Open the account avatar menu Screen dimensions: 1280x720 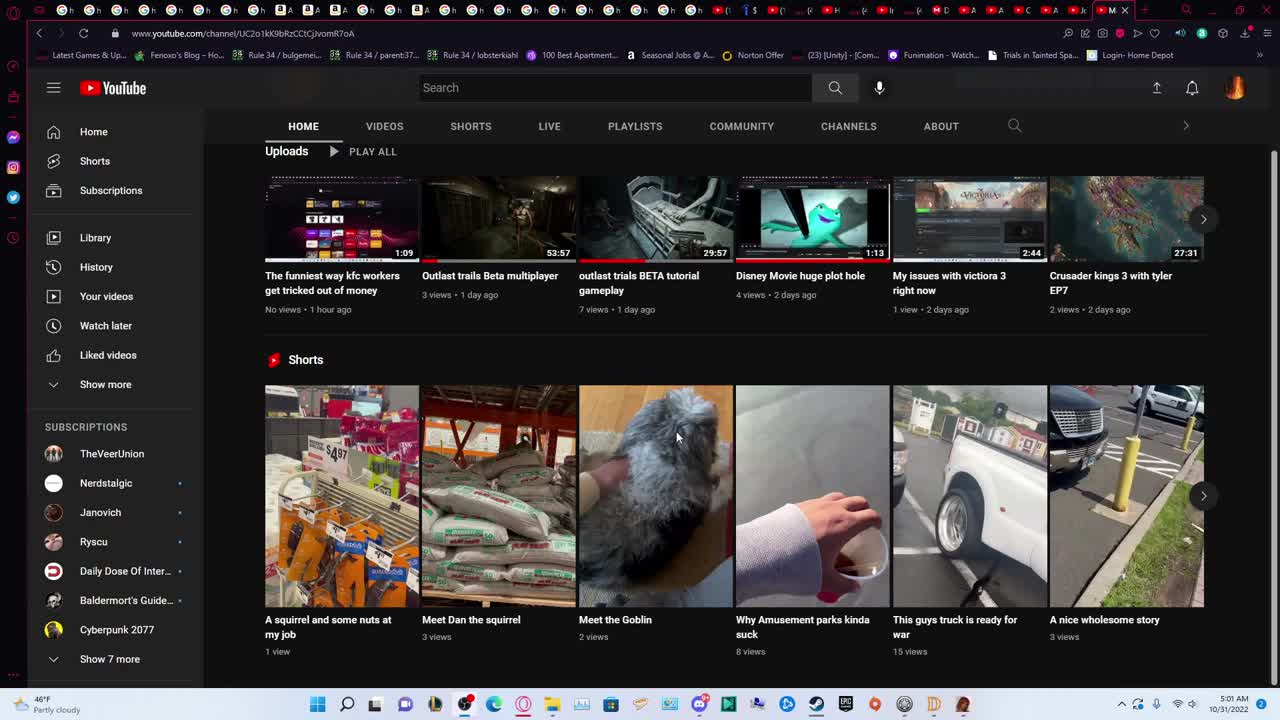coord(1235,88)
